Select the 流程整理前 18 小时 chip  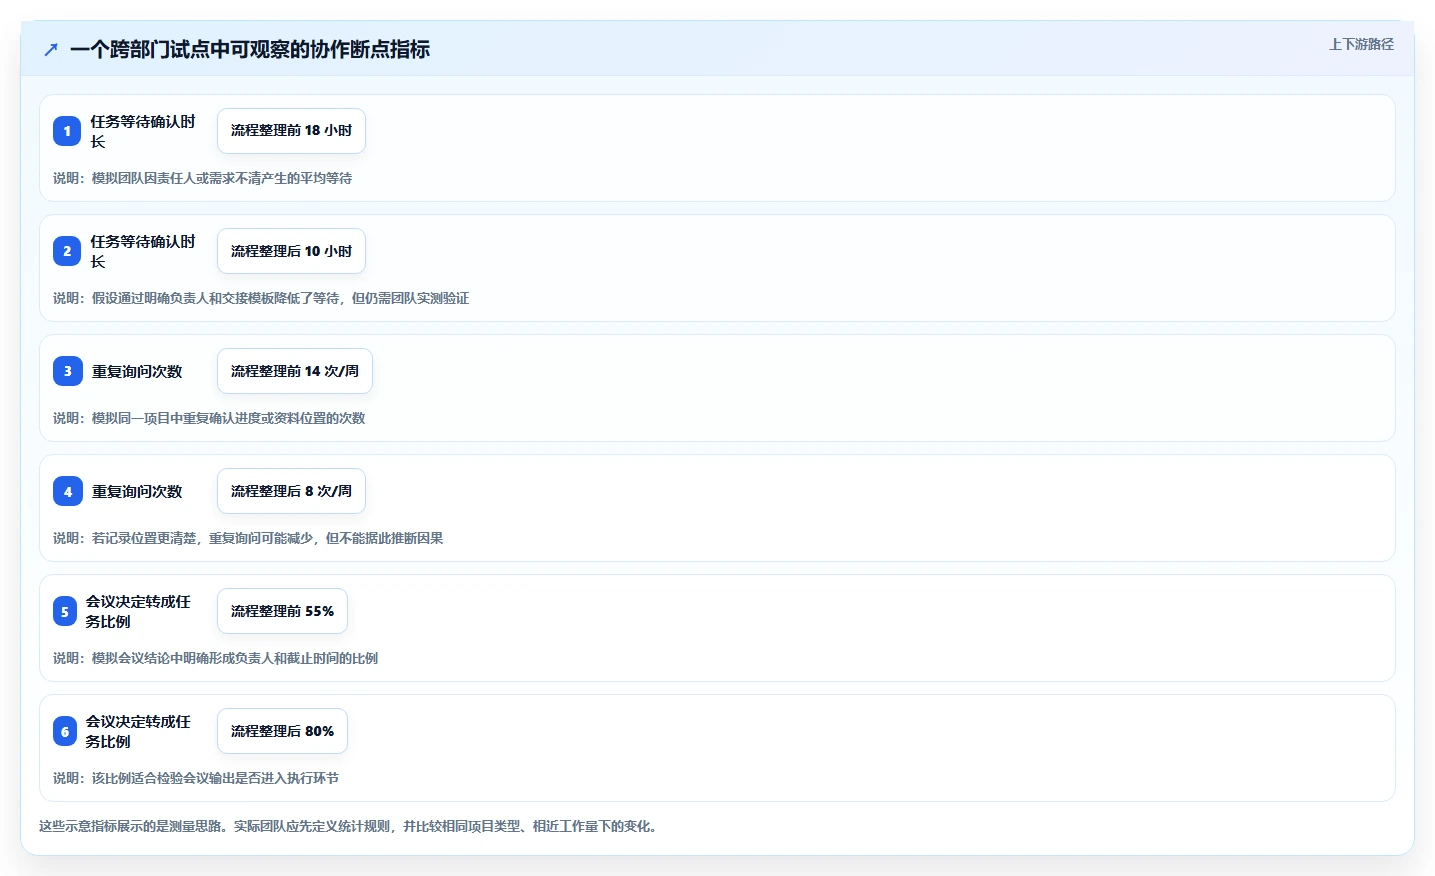[291, 131]
